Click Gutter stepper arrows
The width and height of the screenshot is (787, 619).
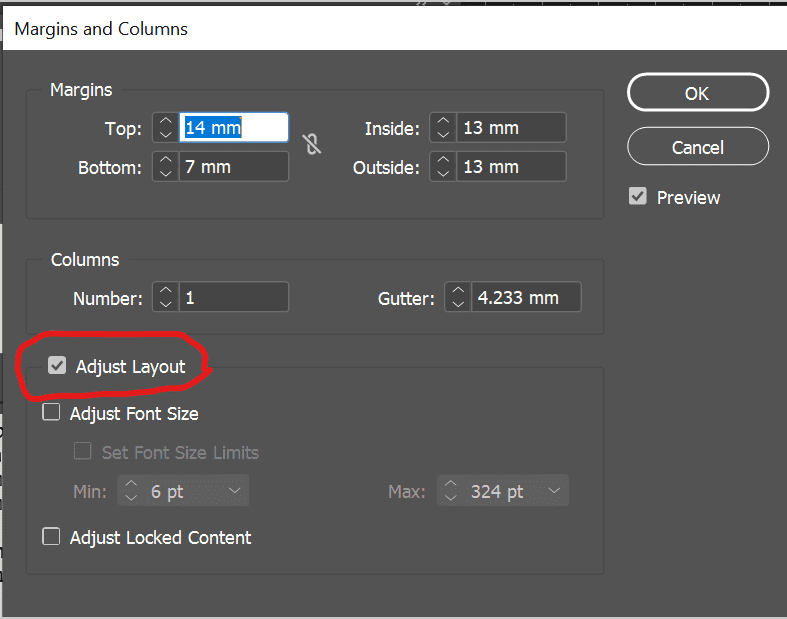pyautogui.click(x=457, y=297)
